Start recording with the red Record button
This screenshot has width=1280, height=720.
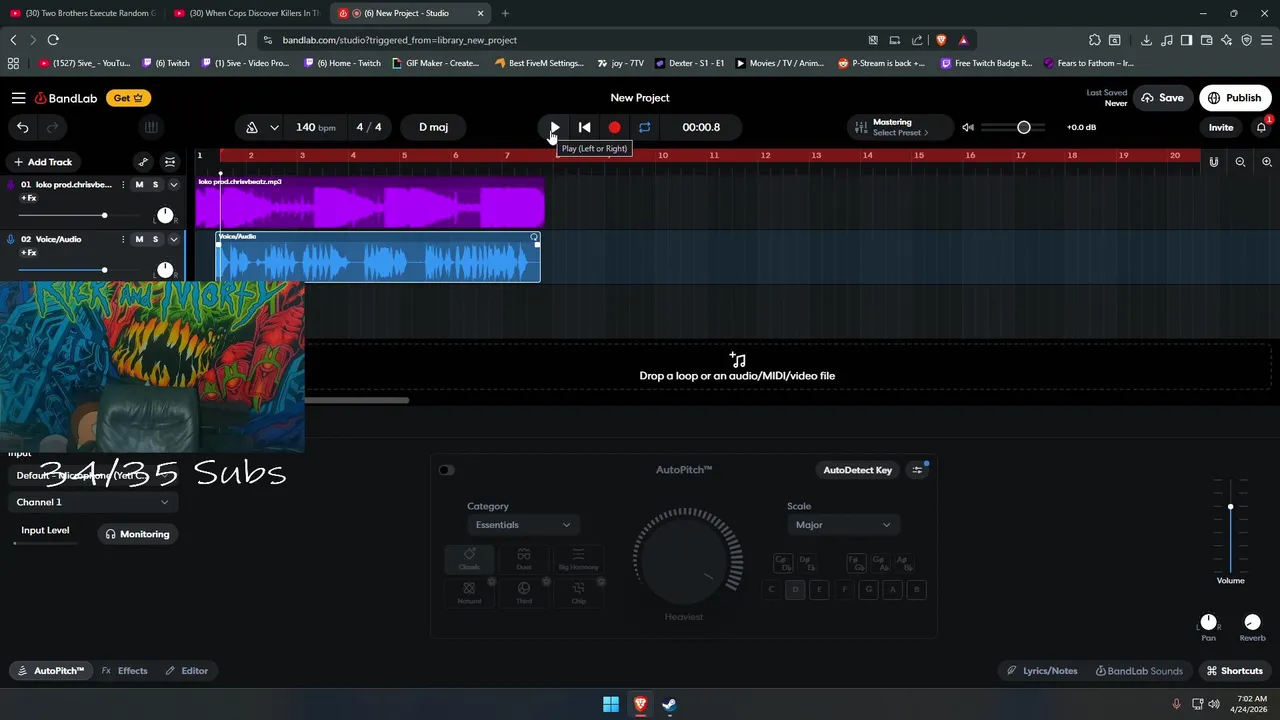(x=615, y=127)
